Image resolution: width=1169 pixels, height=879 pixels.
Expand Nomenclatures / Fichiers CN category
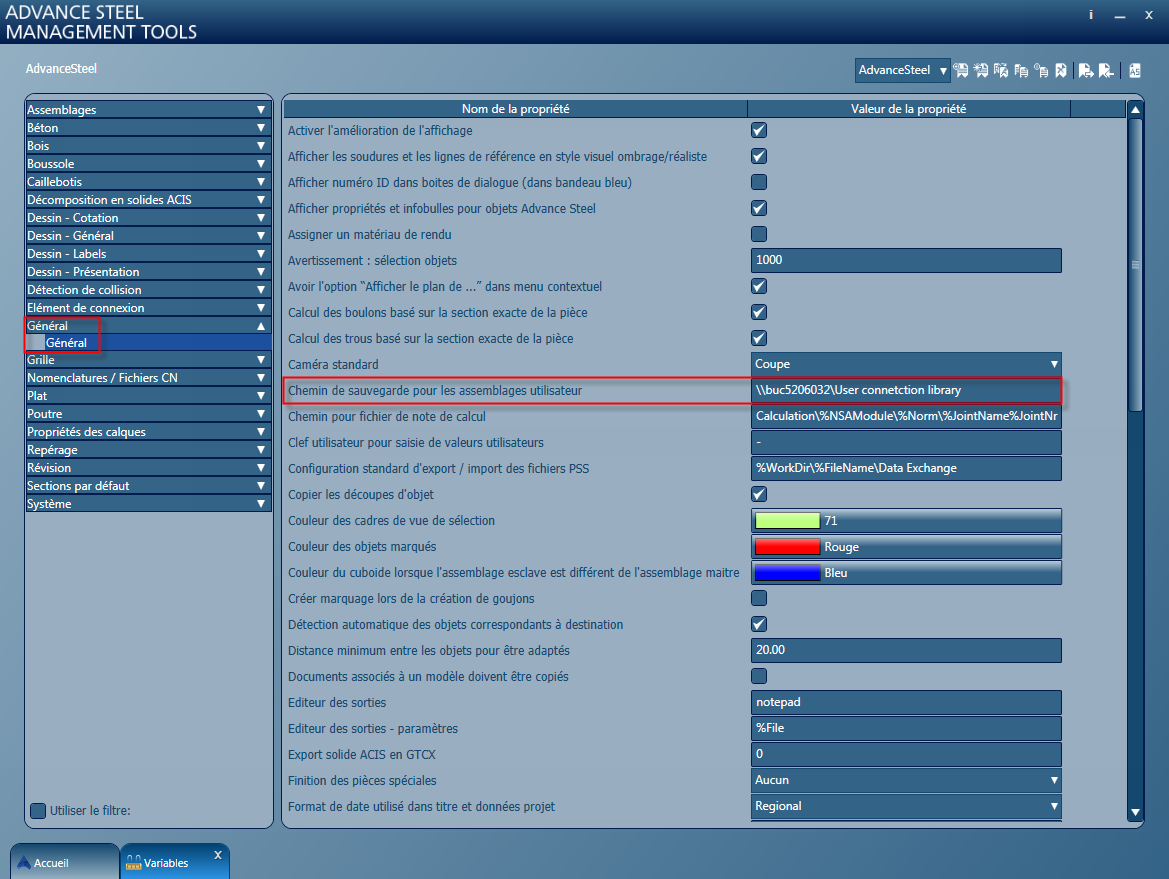(148, 378)
